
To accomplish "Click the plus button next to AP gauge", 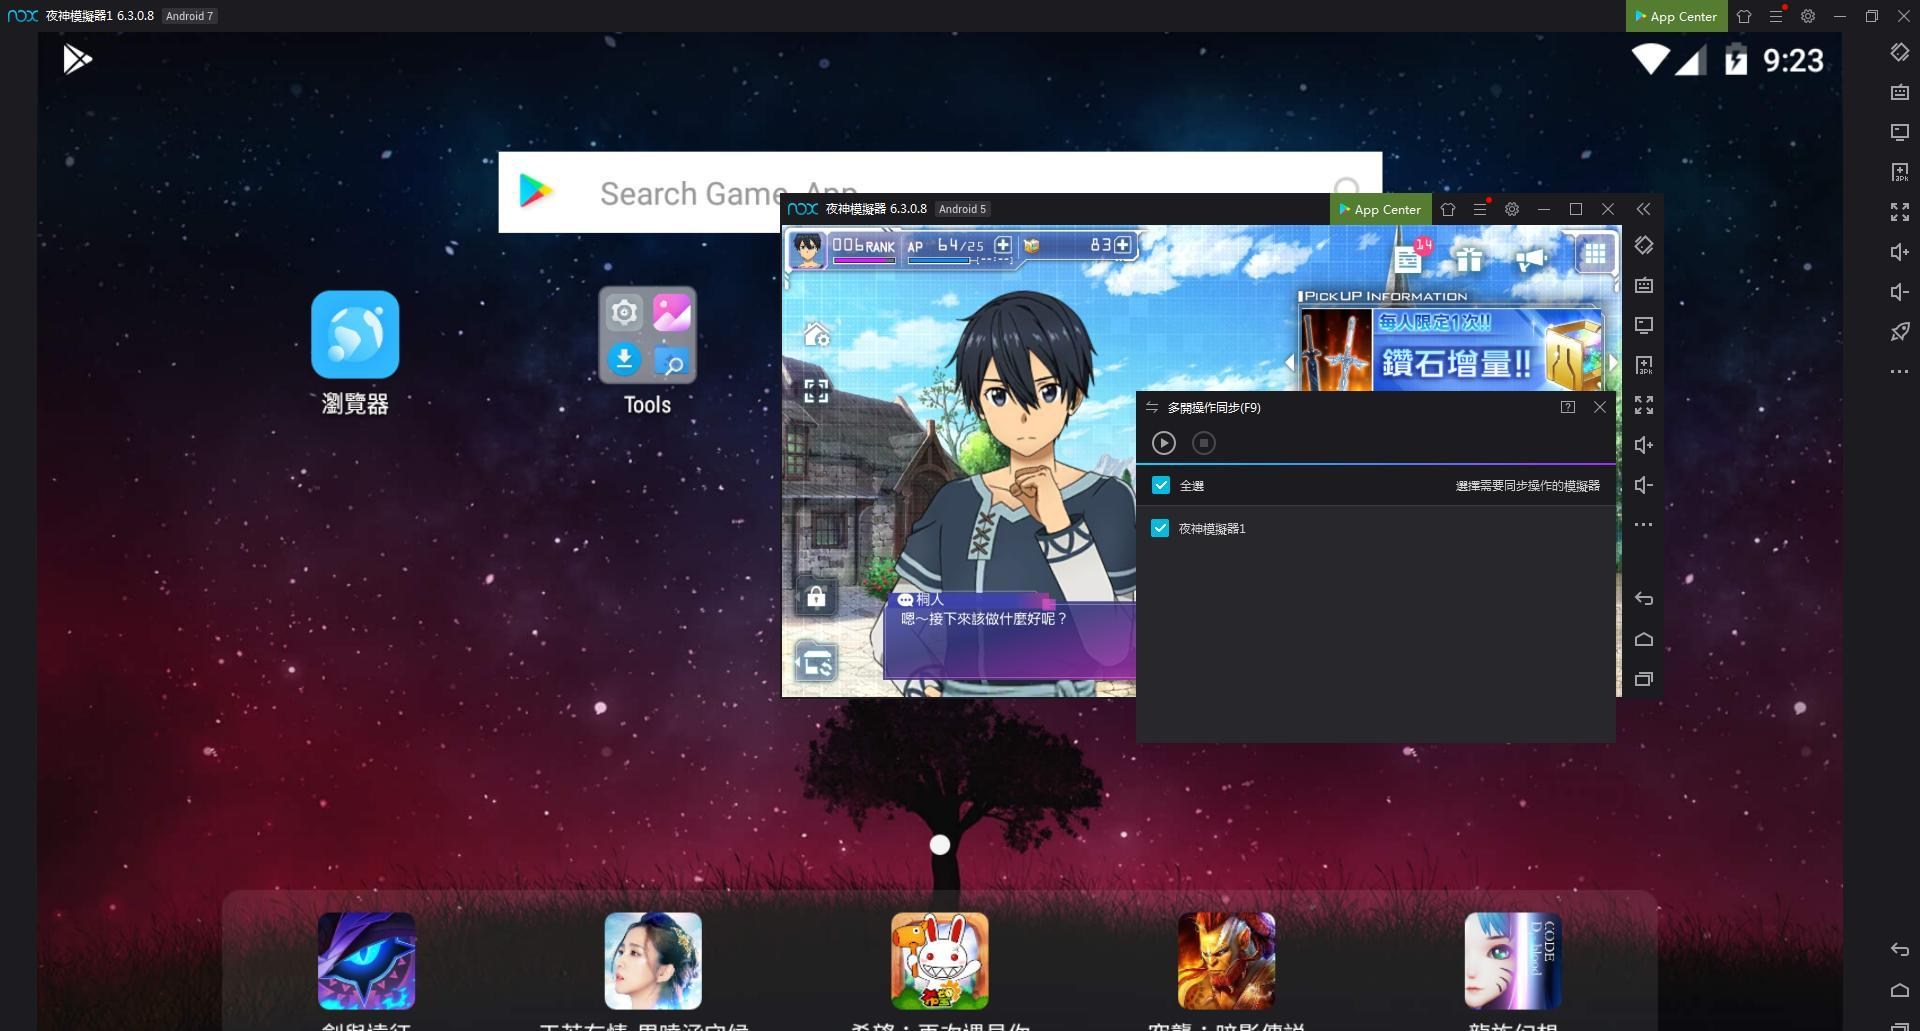I will [1002, 245].
